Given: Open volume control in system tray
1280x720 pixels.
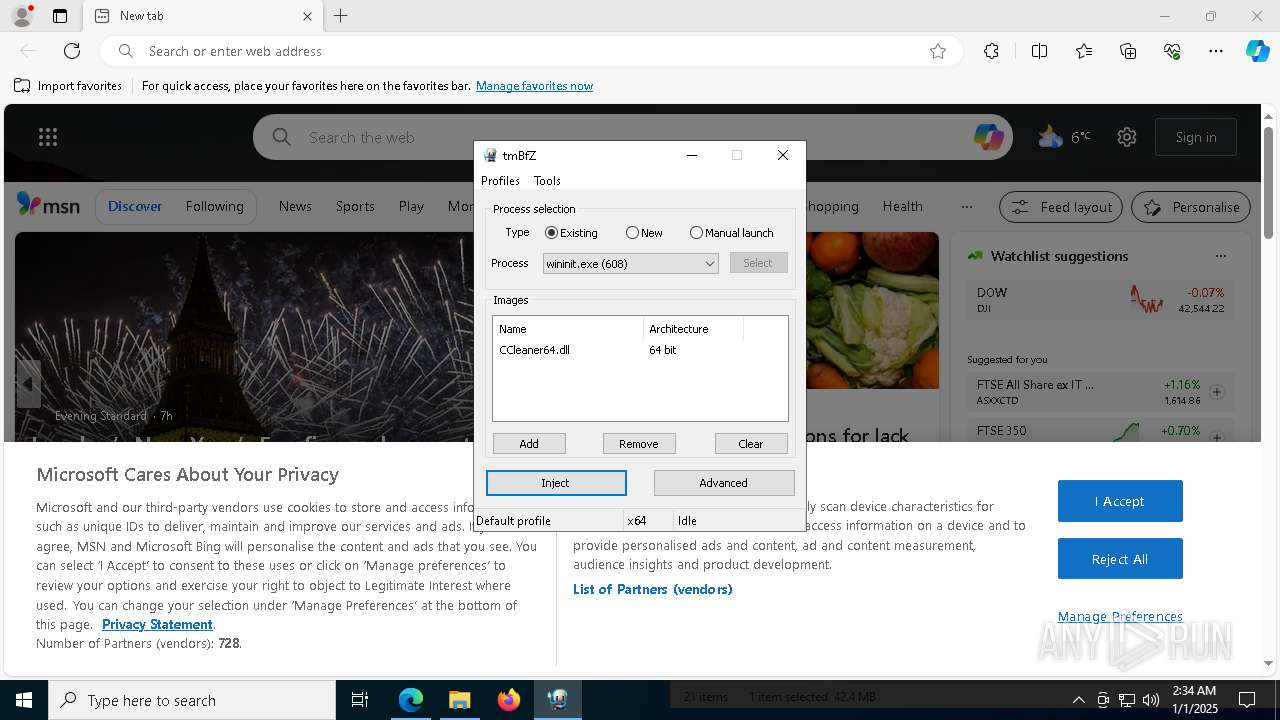Looking at the screenshot, I should [1151, 700].
